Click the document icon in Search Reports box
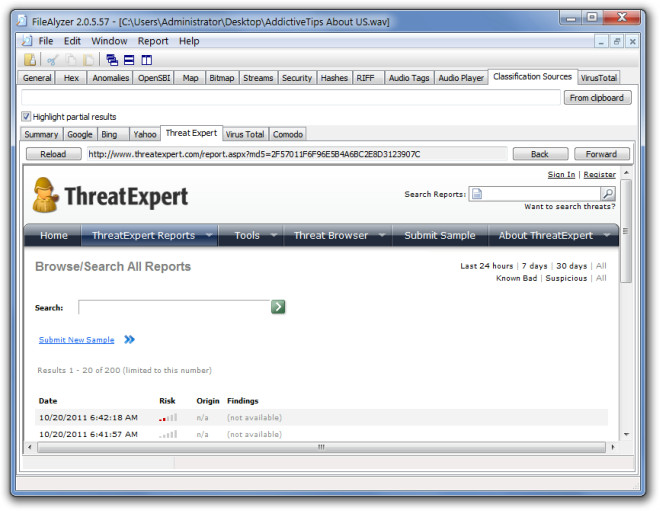 [x=477, y=194]
